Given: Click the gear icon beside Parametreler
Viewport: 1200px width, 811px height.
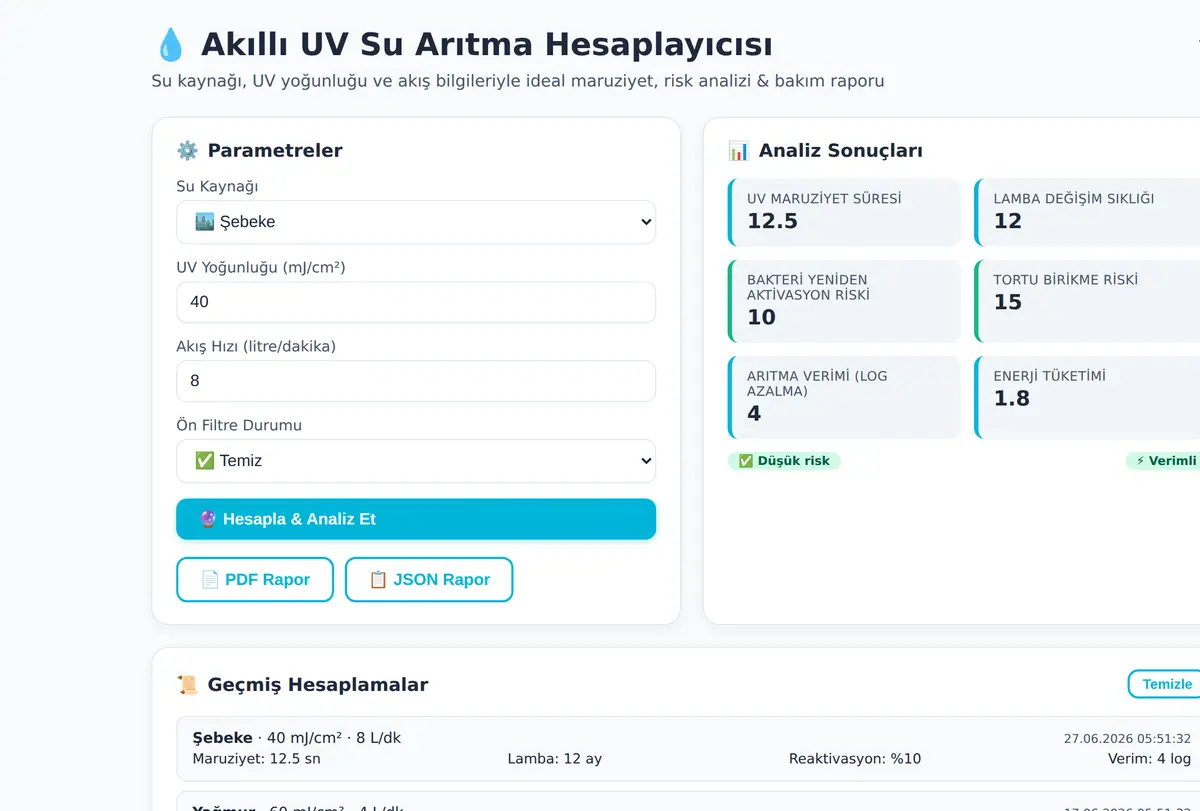Looking at the screenshot, I should 187,151.
